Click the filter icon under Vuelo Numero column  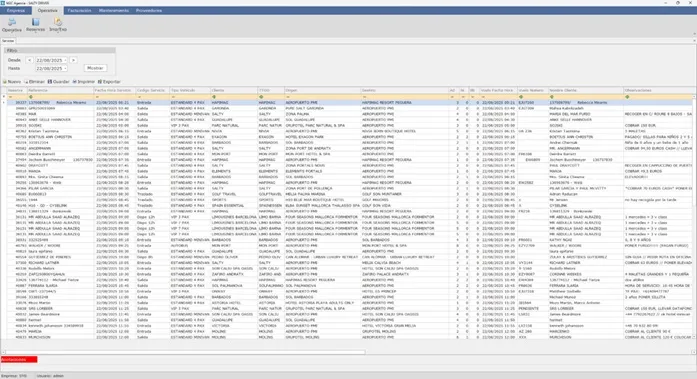coord(521,96)
